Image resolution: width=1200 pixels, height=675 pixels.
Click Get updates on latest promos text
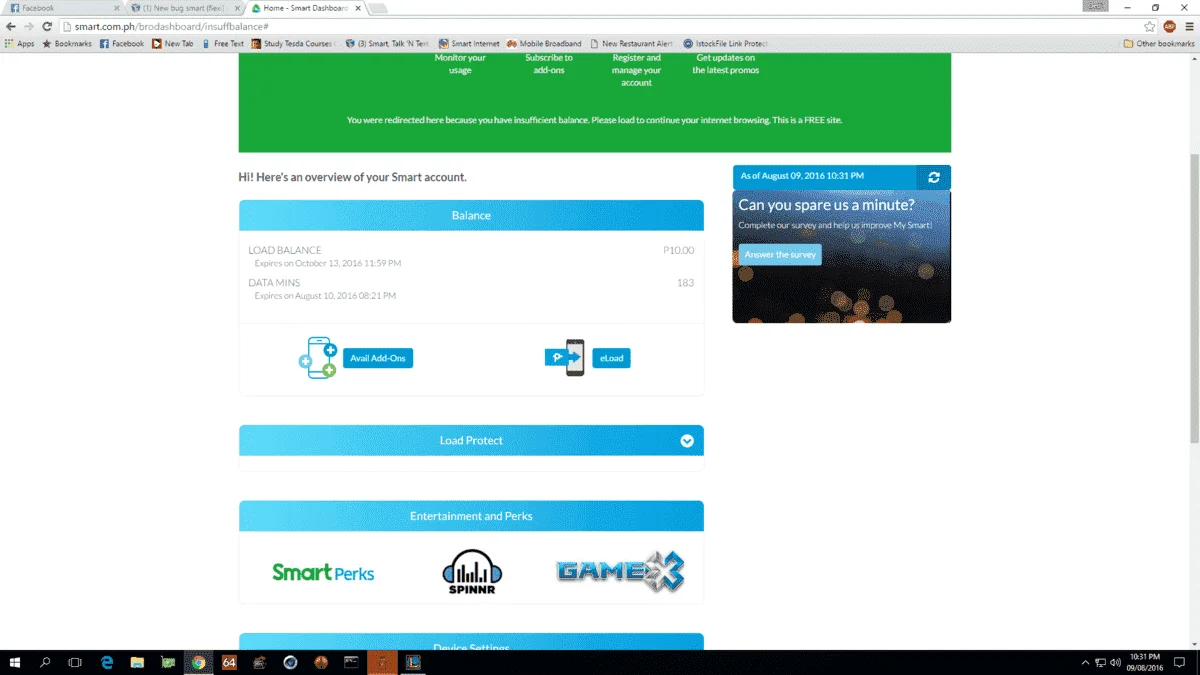point(727,64)
